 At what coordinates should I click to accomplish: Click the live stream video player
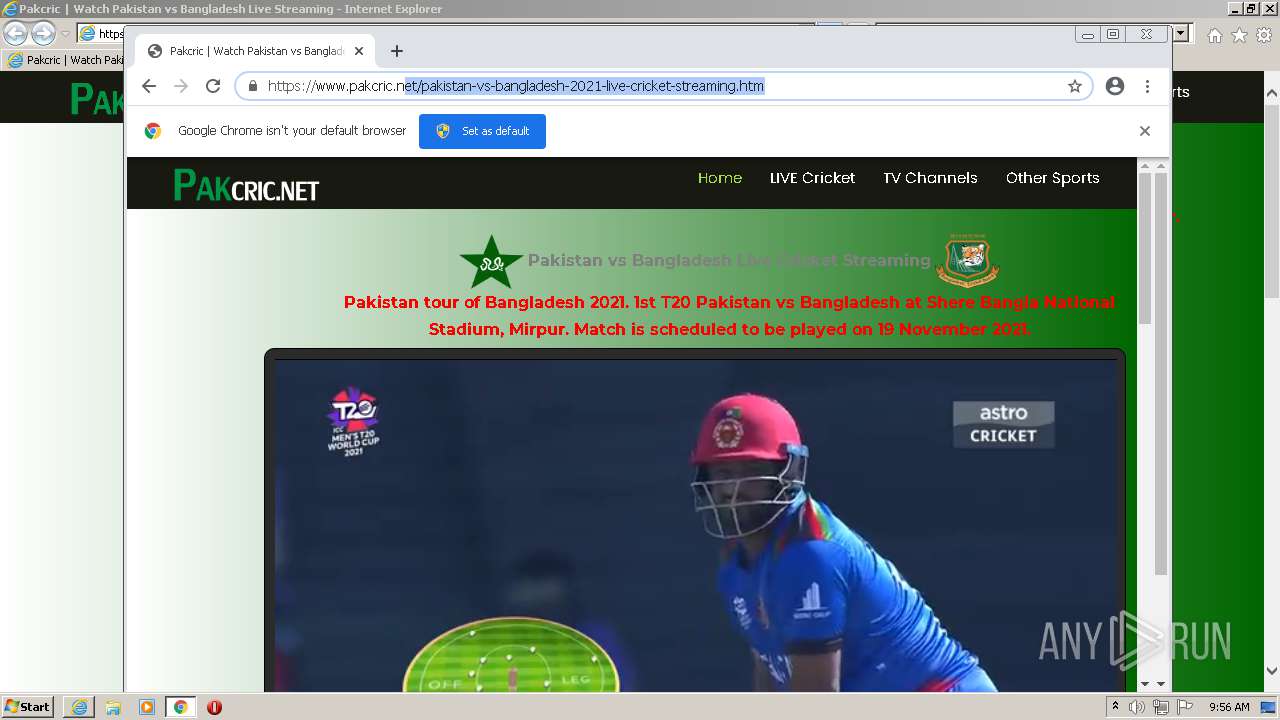click(x=695, y=525)
